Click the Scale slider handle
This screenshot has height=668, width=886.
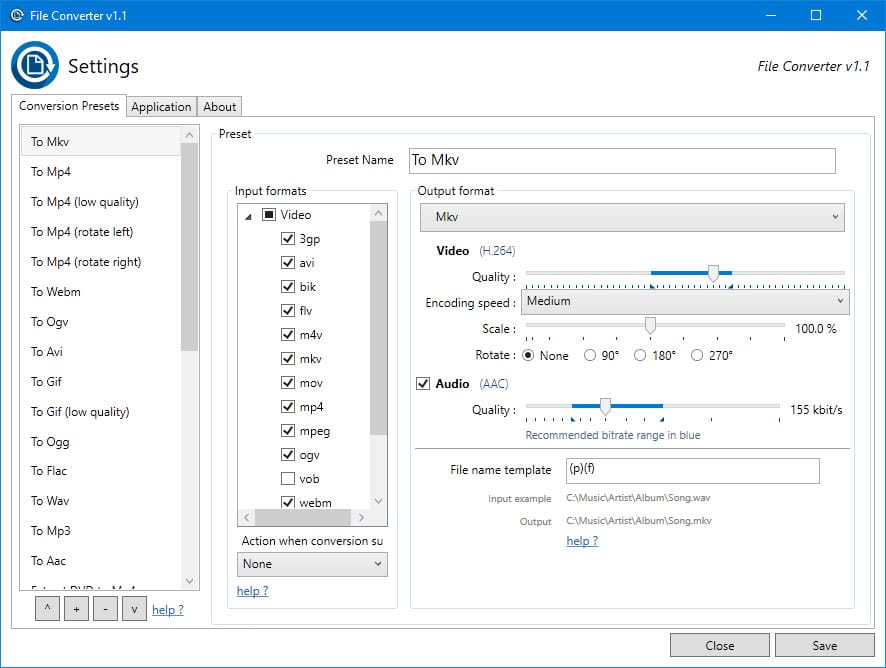coord(650,325)
